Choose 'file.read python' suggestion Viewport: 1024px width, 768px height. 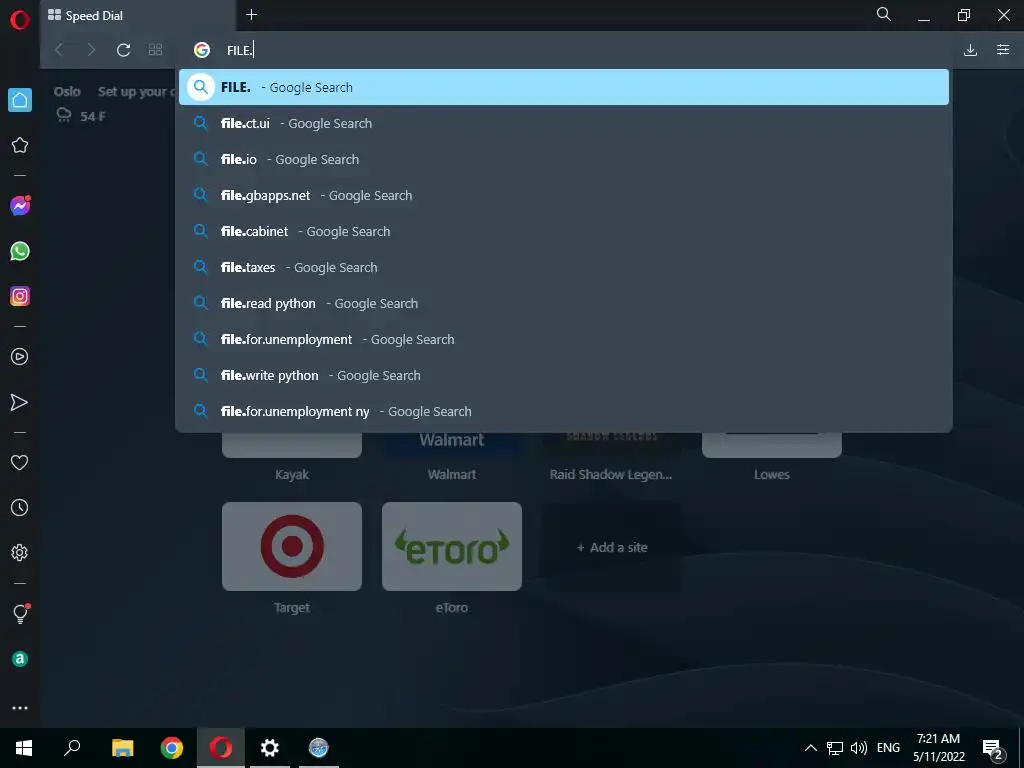[x=564, y=303]
